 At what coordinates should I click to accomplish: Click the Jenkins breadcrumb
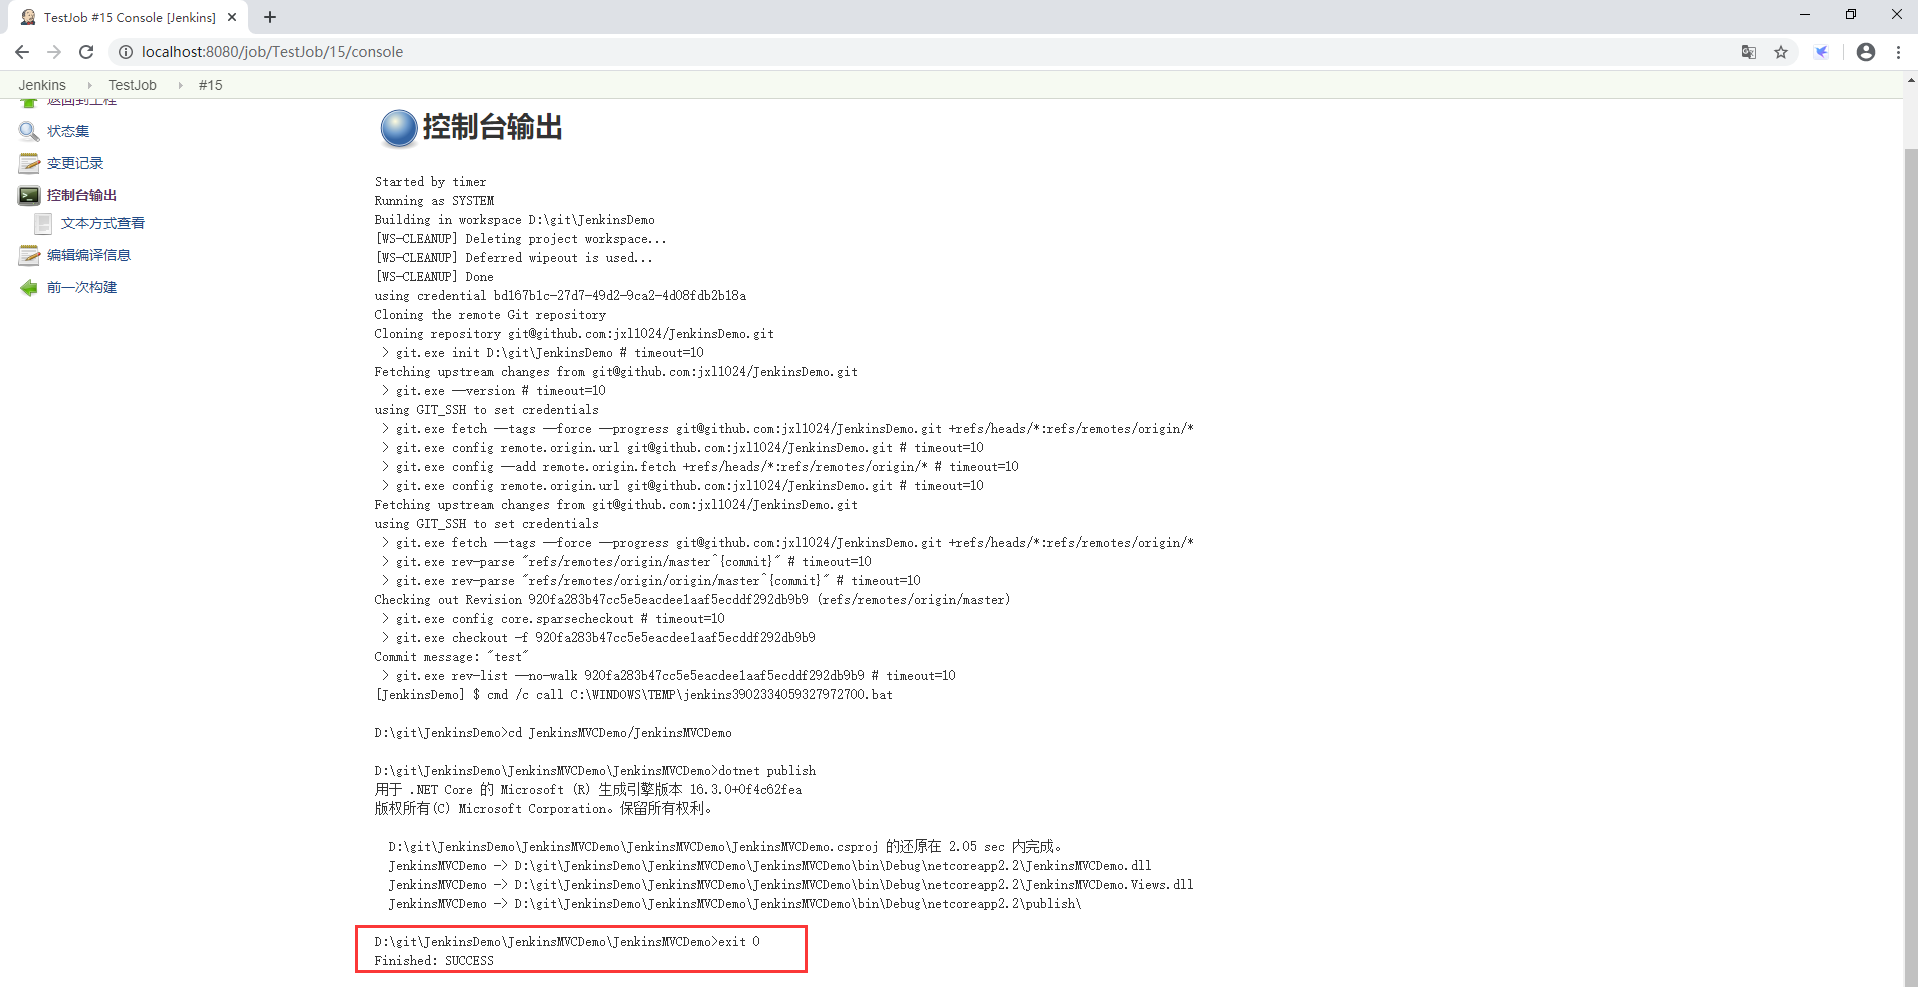coord(42,85)
